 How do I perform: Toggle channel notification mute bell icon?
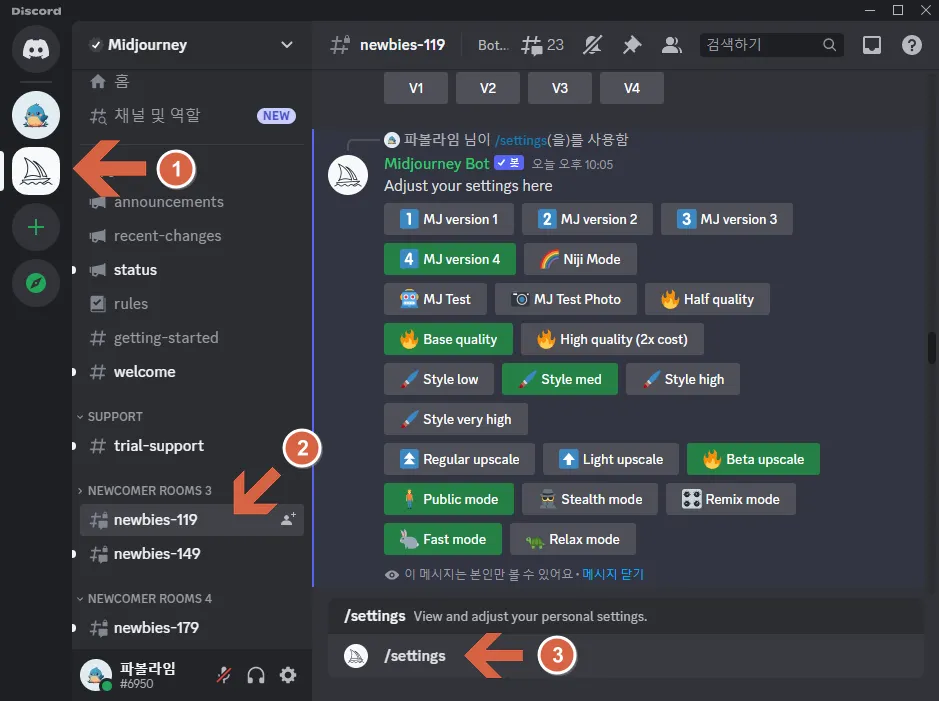[x=592, y=45]
